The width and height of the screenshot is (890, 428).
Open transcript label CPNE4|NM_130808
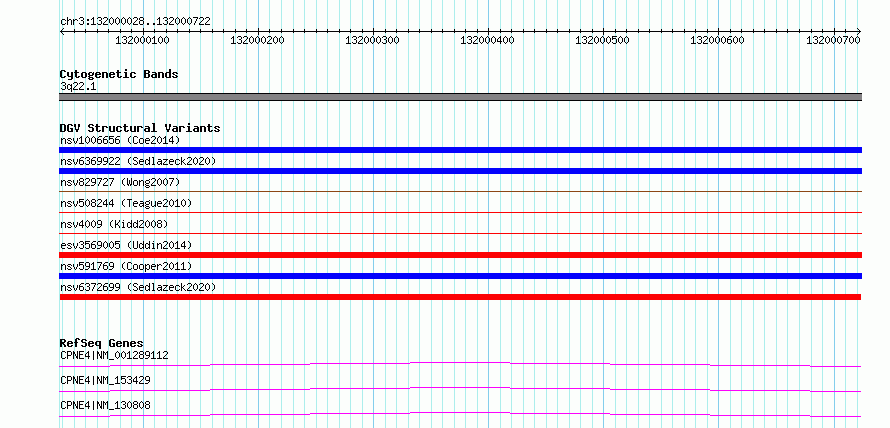click(x=105, y=405)
